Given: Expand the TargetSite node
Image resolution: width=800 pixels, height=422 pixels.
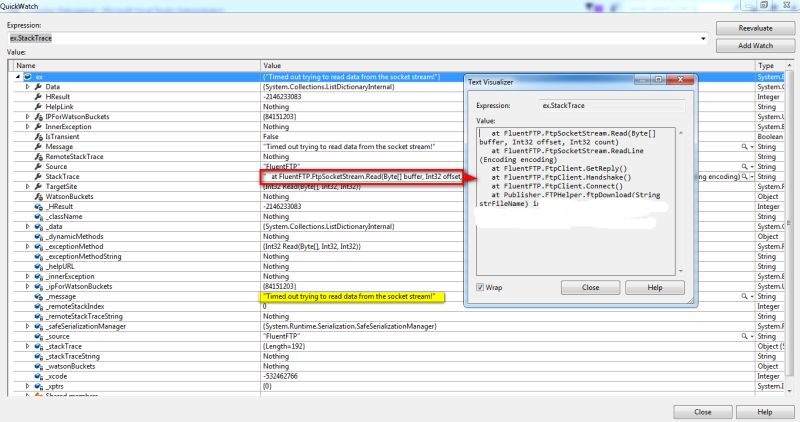Looking at the screenshot, I should 28,187.
